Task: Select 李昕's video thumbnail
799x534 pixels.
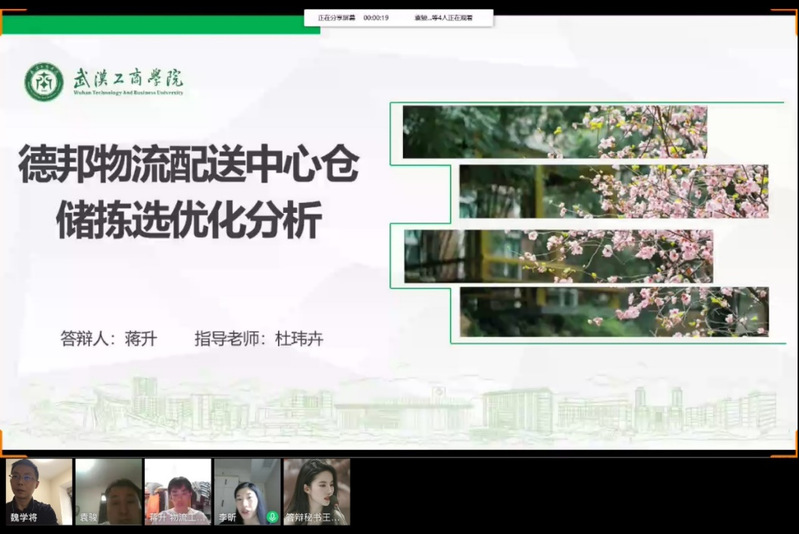Action: 246,489
